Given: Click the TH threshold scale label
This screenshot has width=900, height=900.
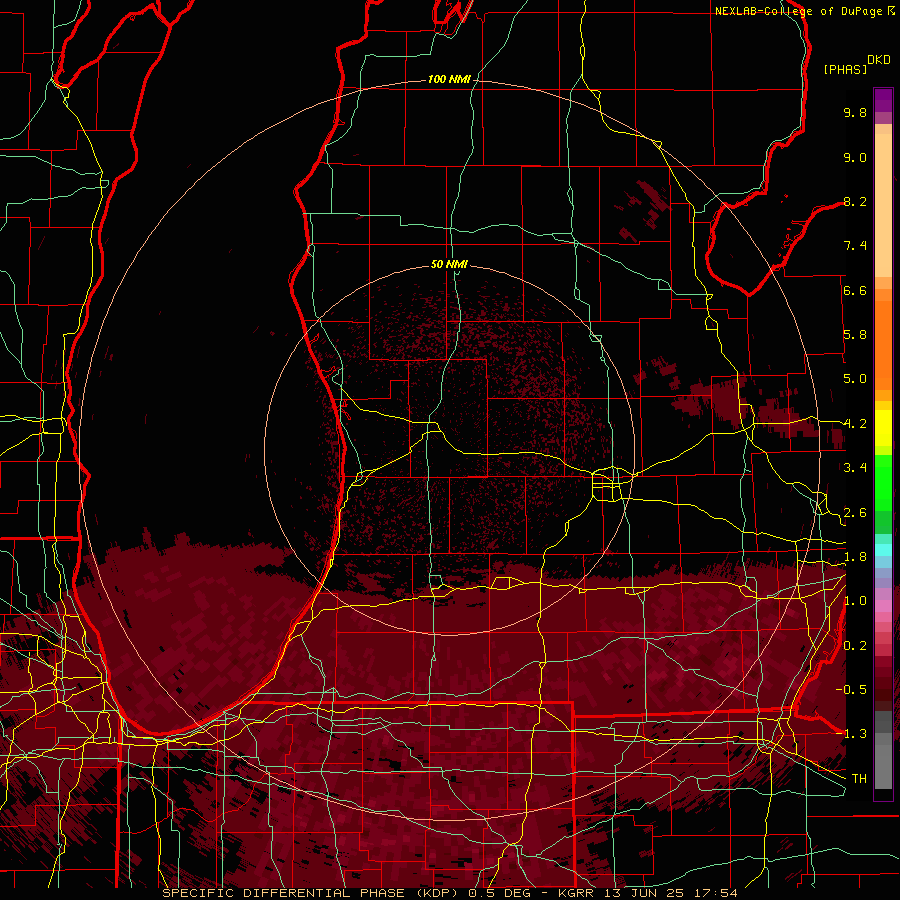Looking at the screenshot, I should click(x=859, y=779).
